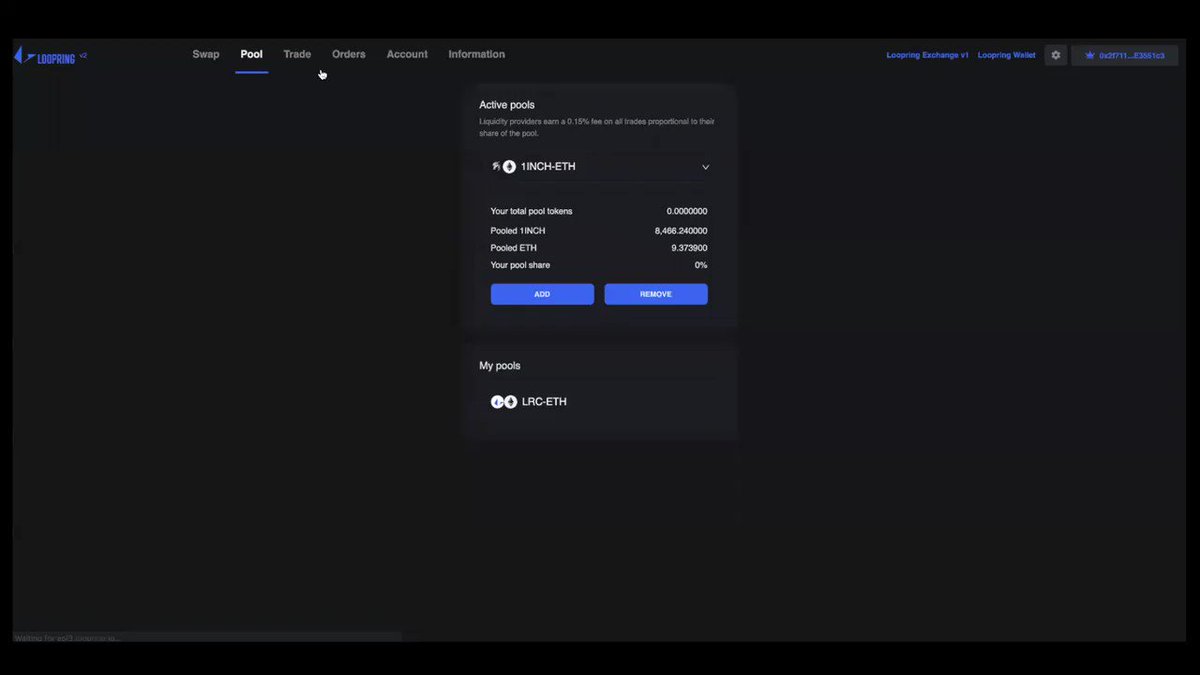
Task: View the Information tab
Action: (x=476, y=54)
